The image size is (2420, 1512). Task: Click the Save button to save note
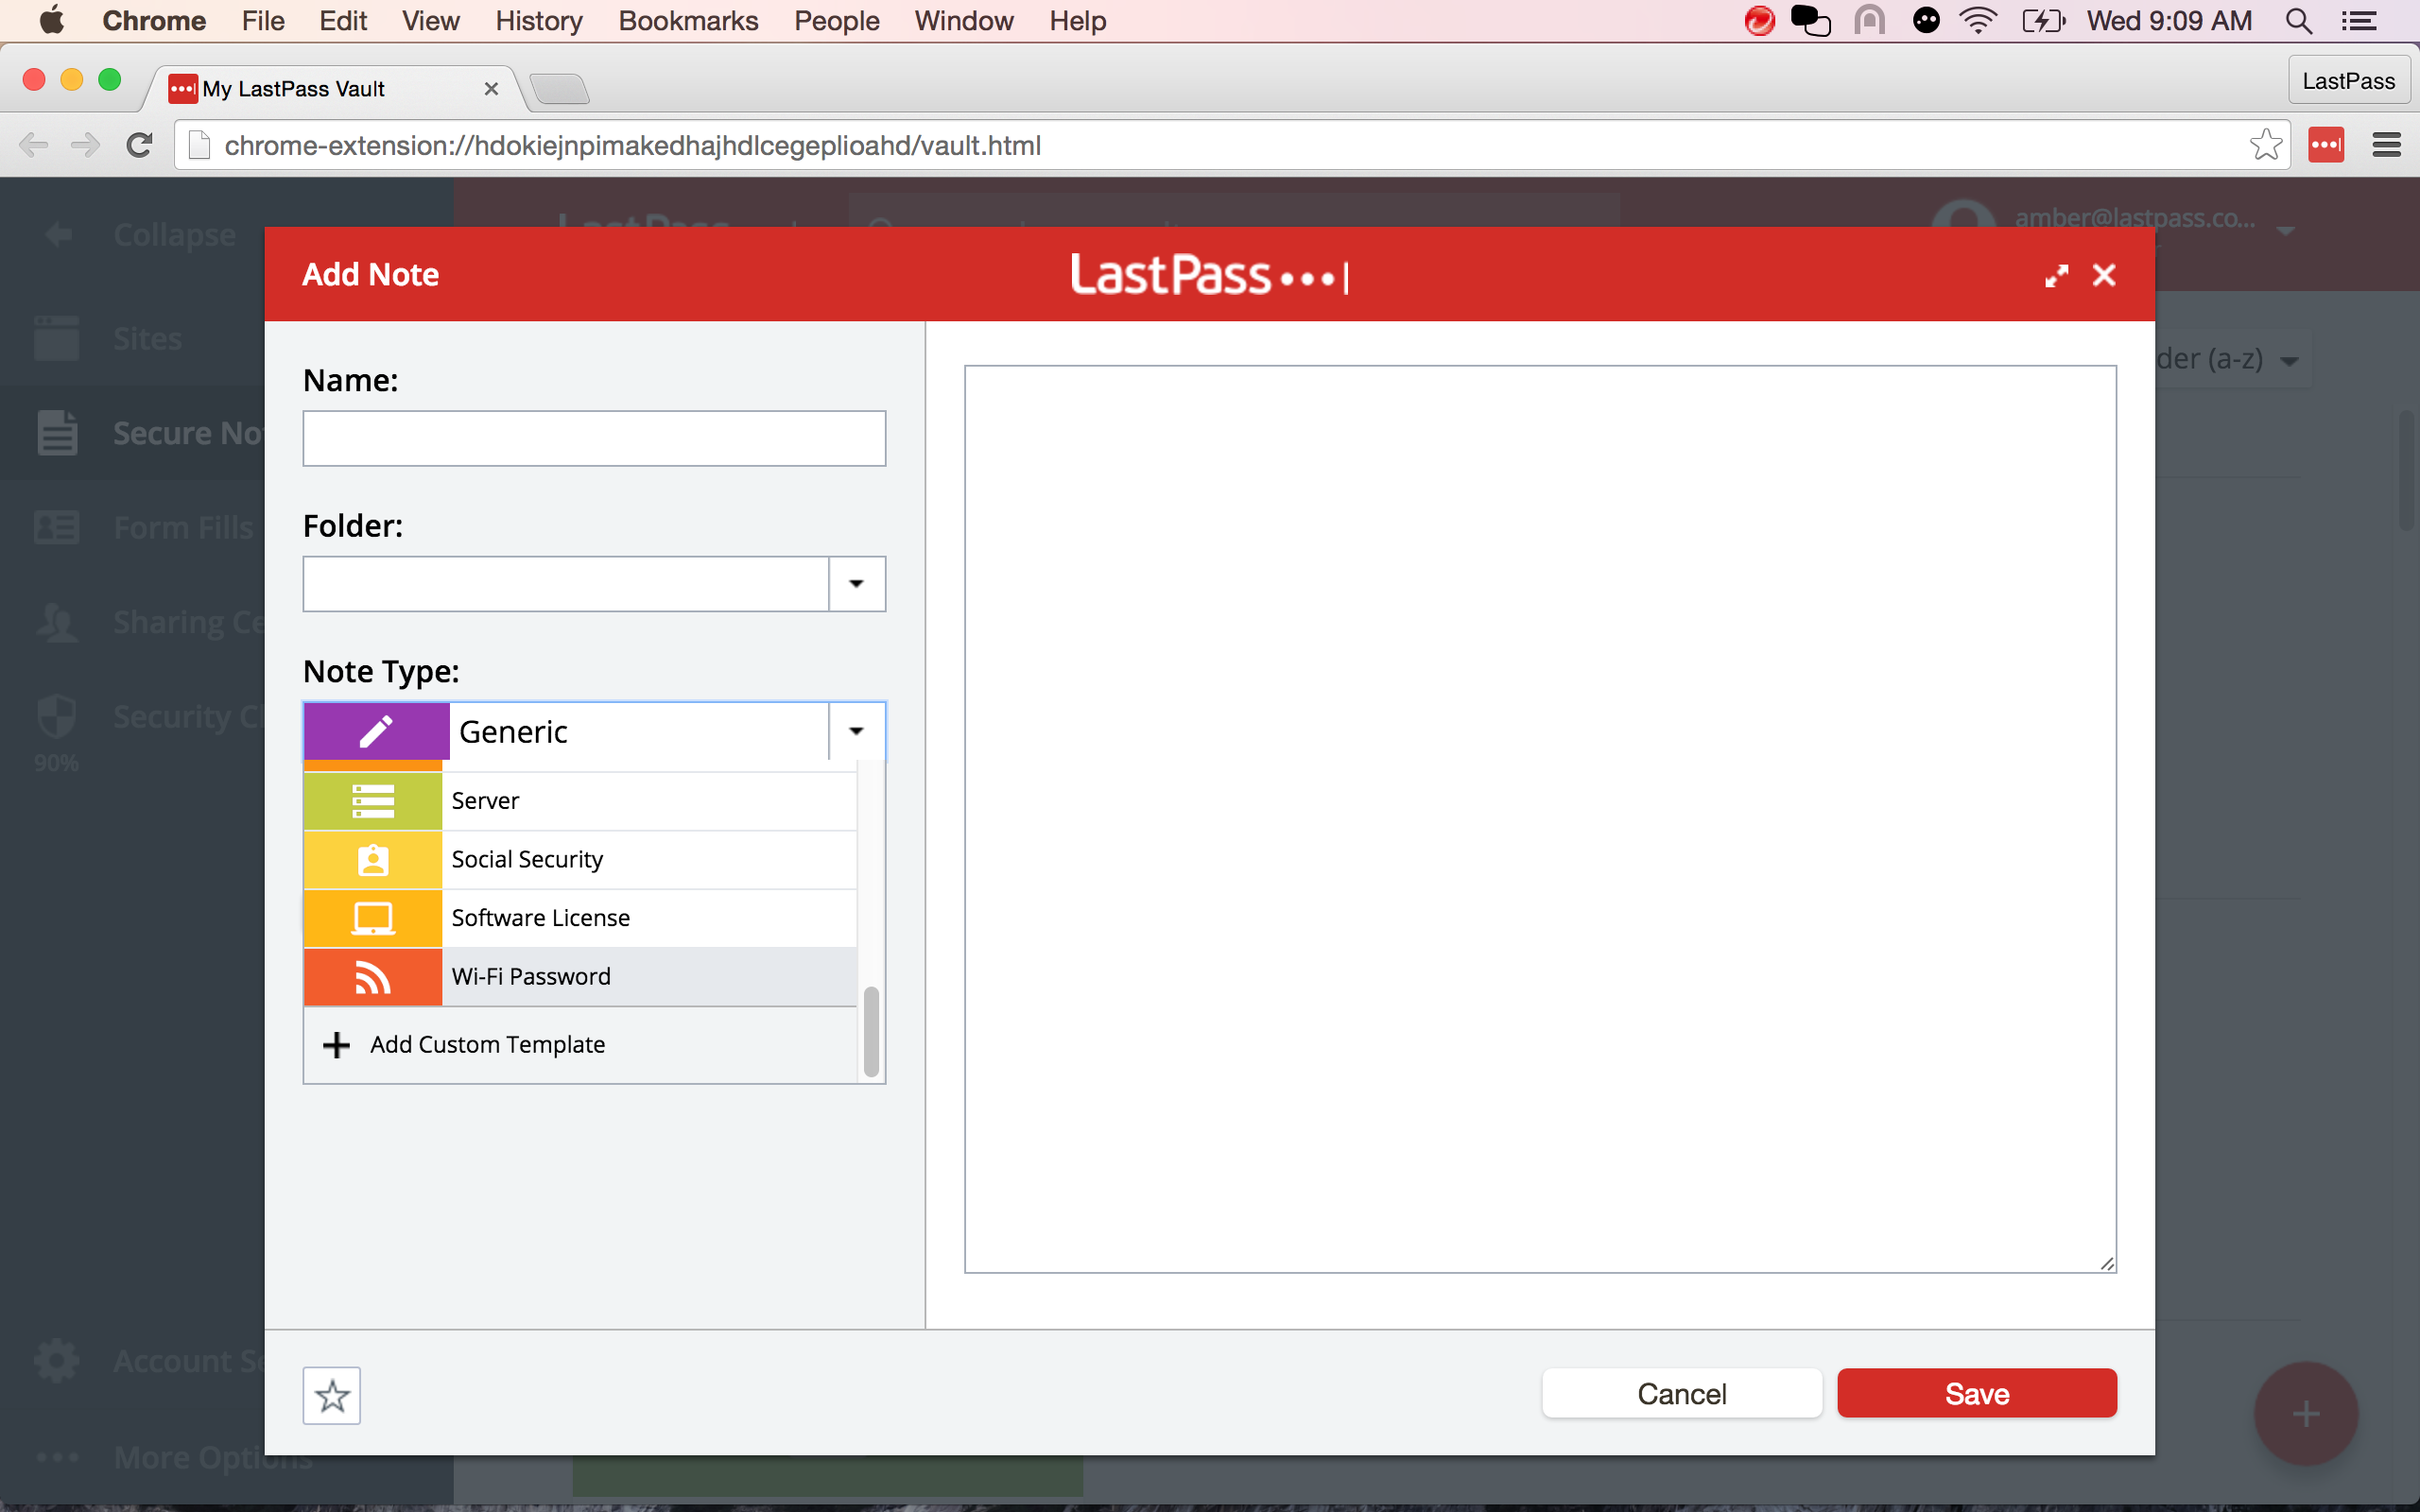pyautogui.click(x=1978, y=1392)
